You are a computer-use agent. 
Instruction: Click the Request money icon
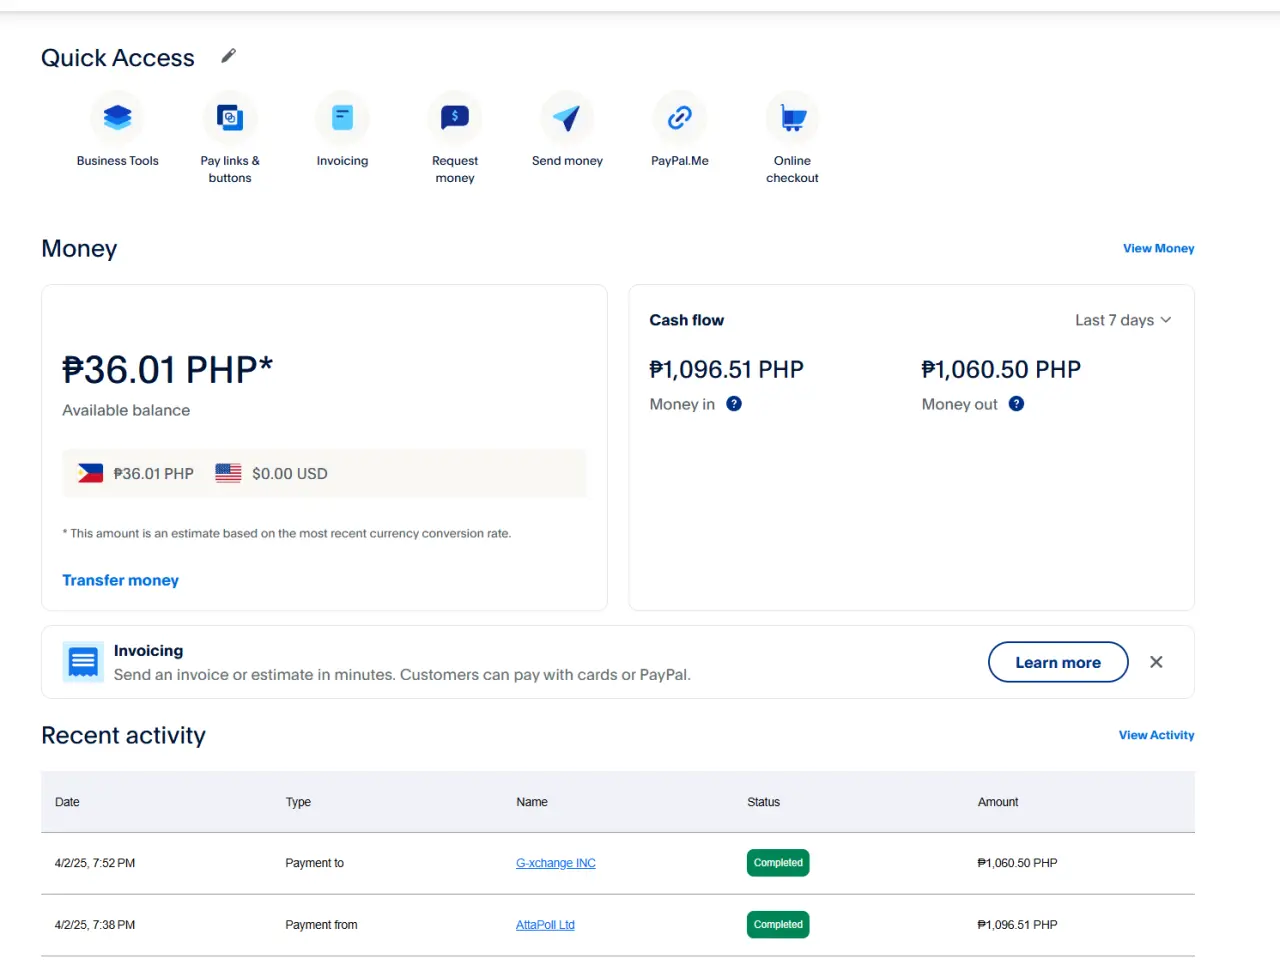(455, 118)
